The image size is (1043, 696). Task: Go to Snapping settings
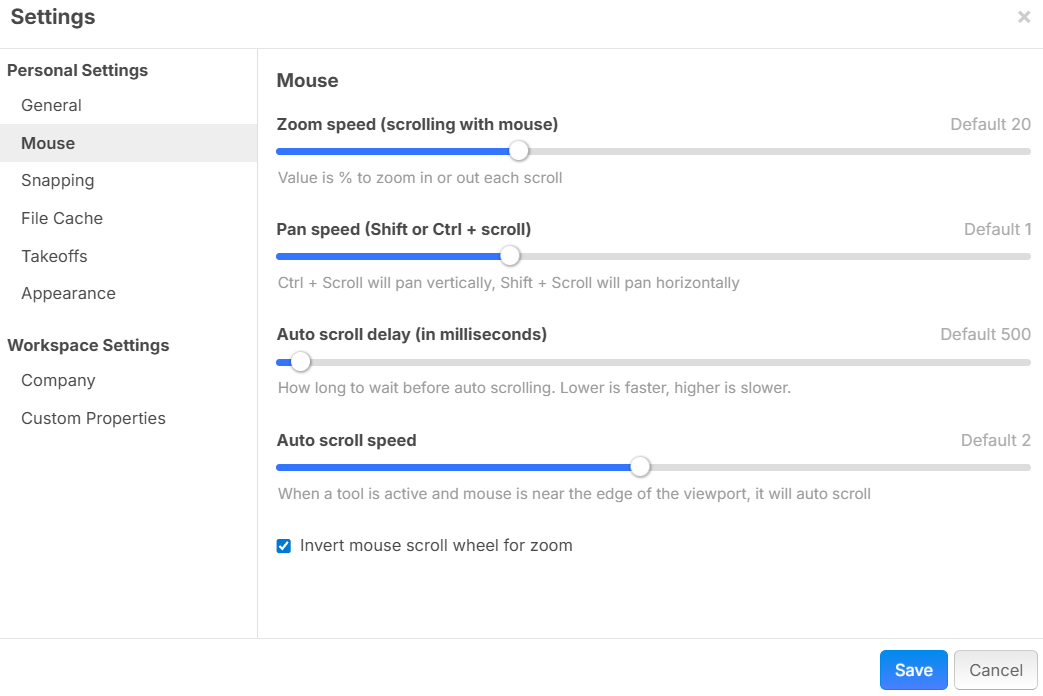coord(58,181)
